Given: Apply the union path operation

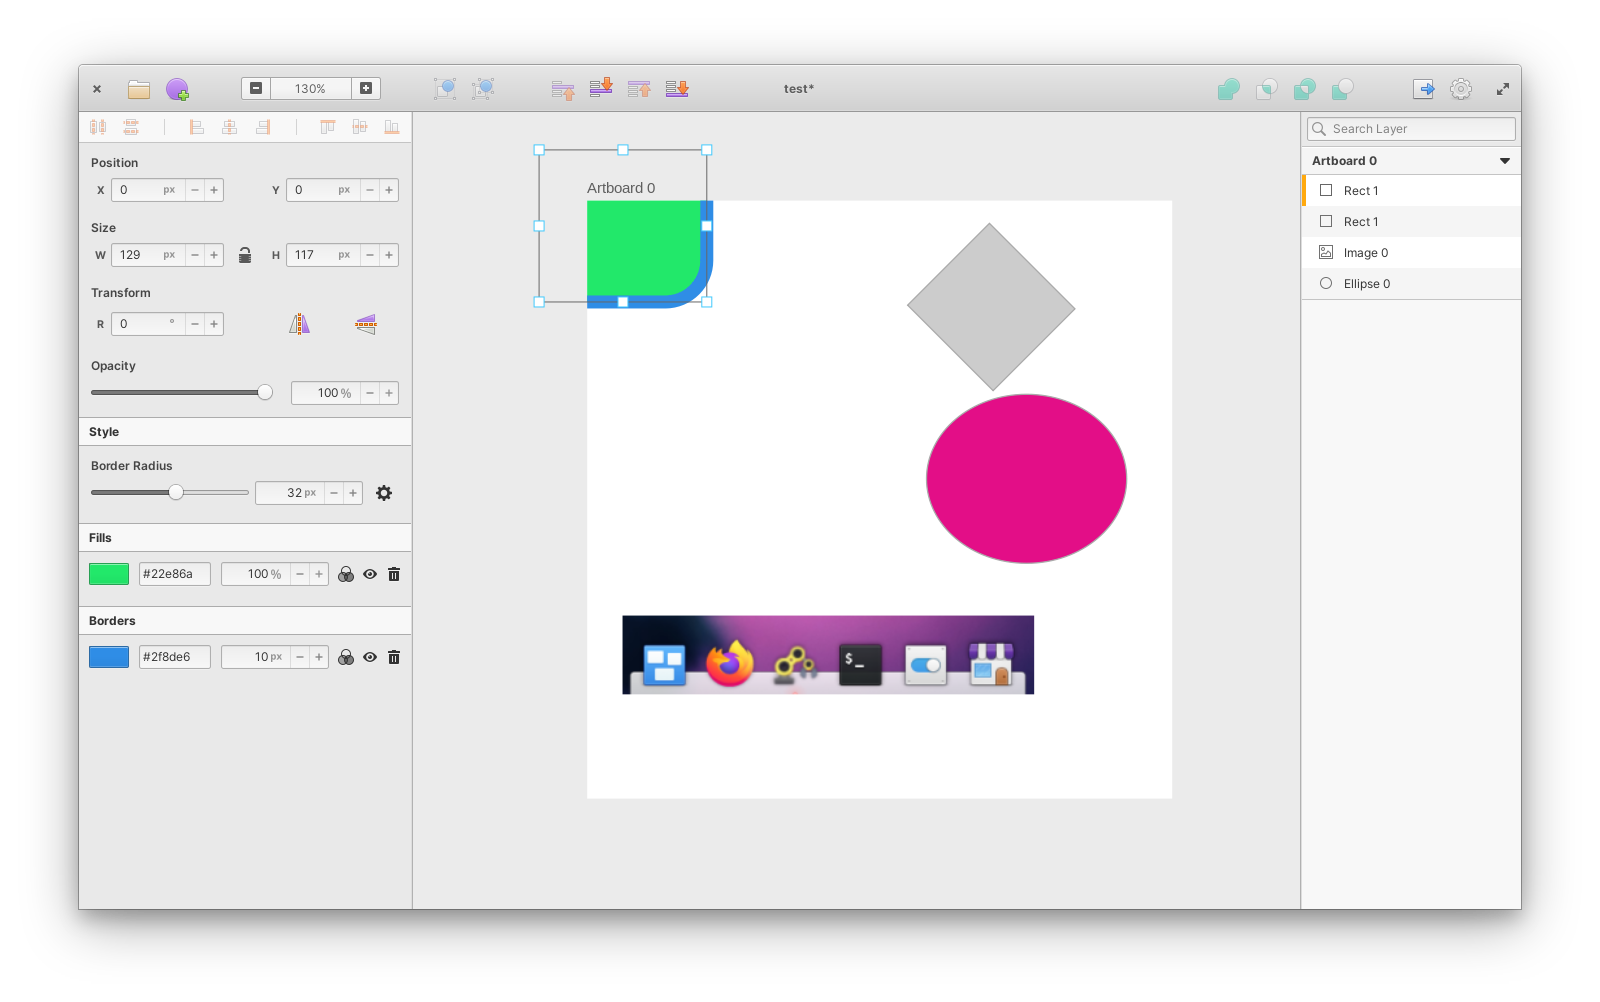Looking at the screenshot, I should tap(1229, 89).
